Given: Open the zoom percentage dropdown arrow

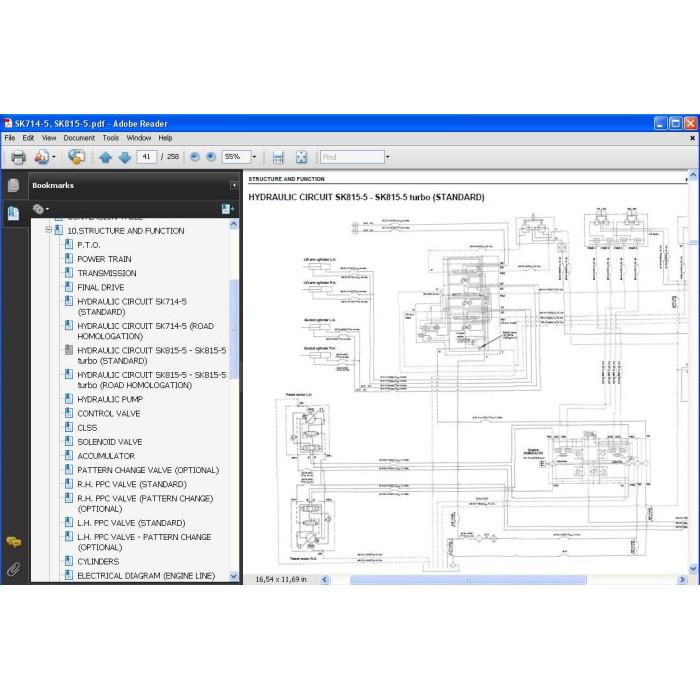Looking at the screenshot, I should (x=254, y=157).
